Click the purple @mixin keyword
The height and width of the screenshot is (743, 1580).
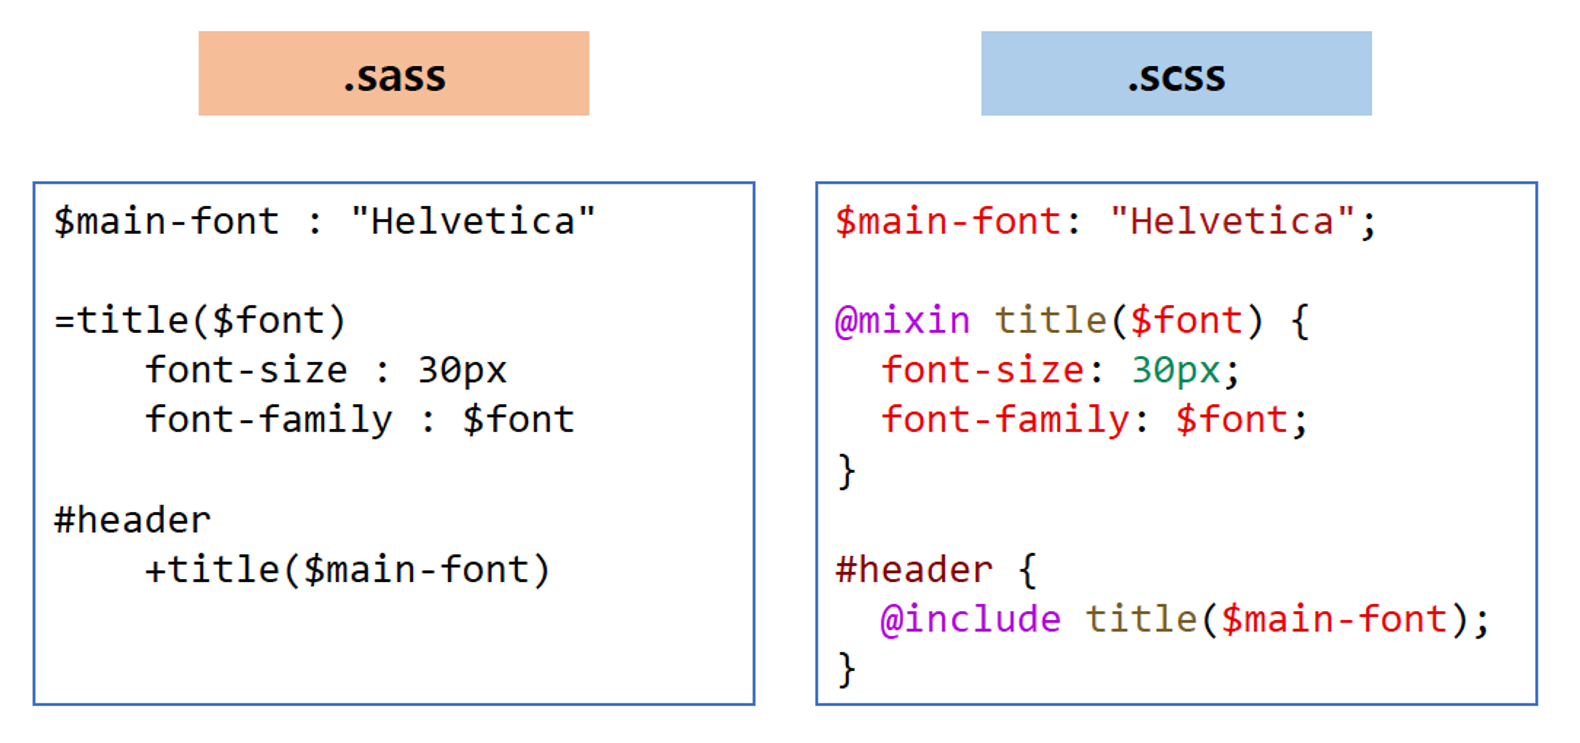pos(903,321)
